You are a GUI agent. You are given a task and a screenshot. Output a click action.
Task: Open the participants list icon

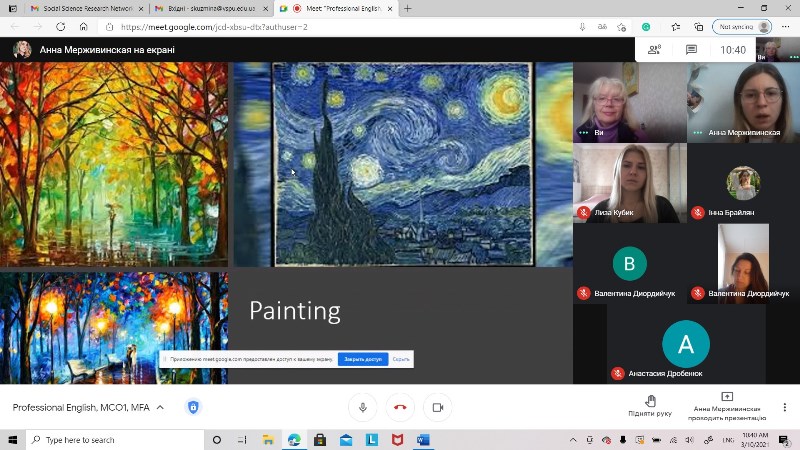(x=655, y=49)
